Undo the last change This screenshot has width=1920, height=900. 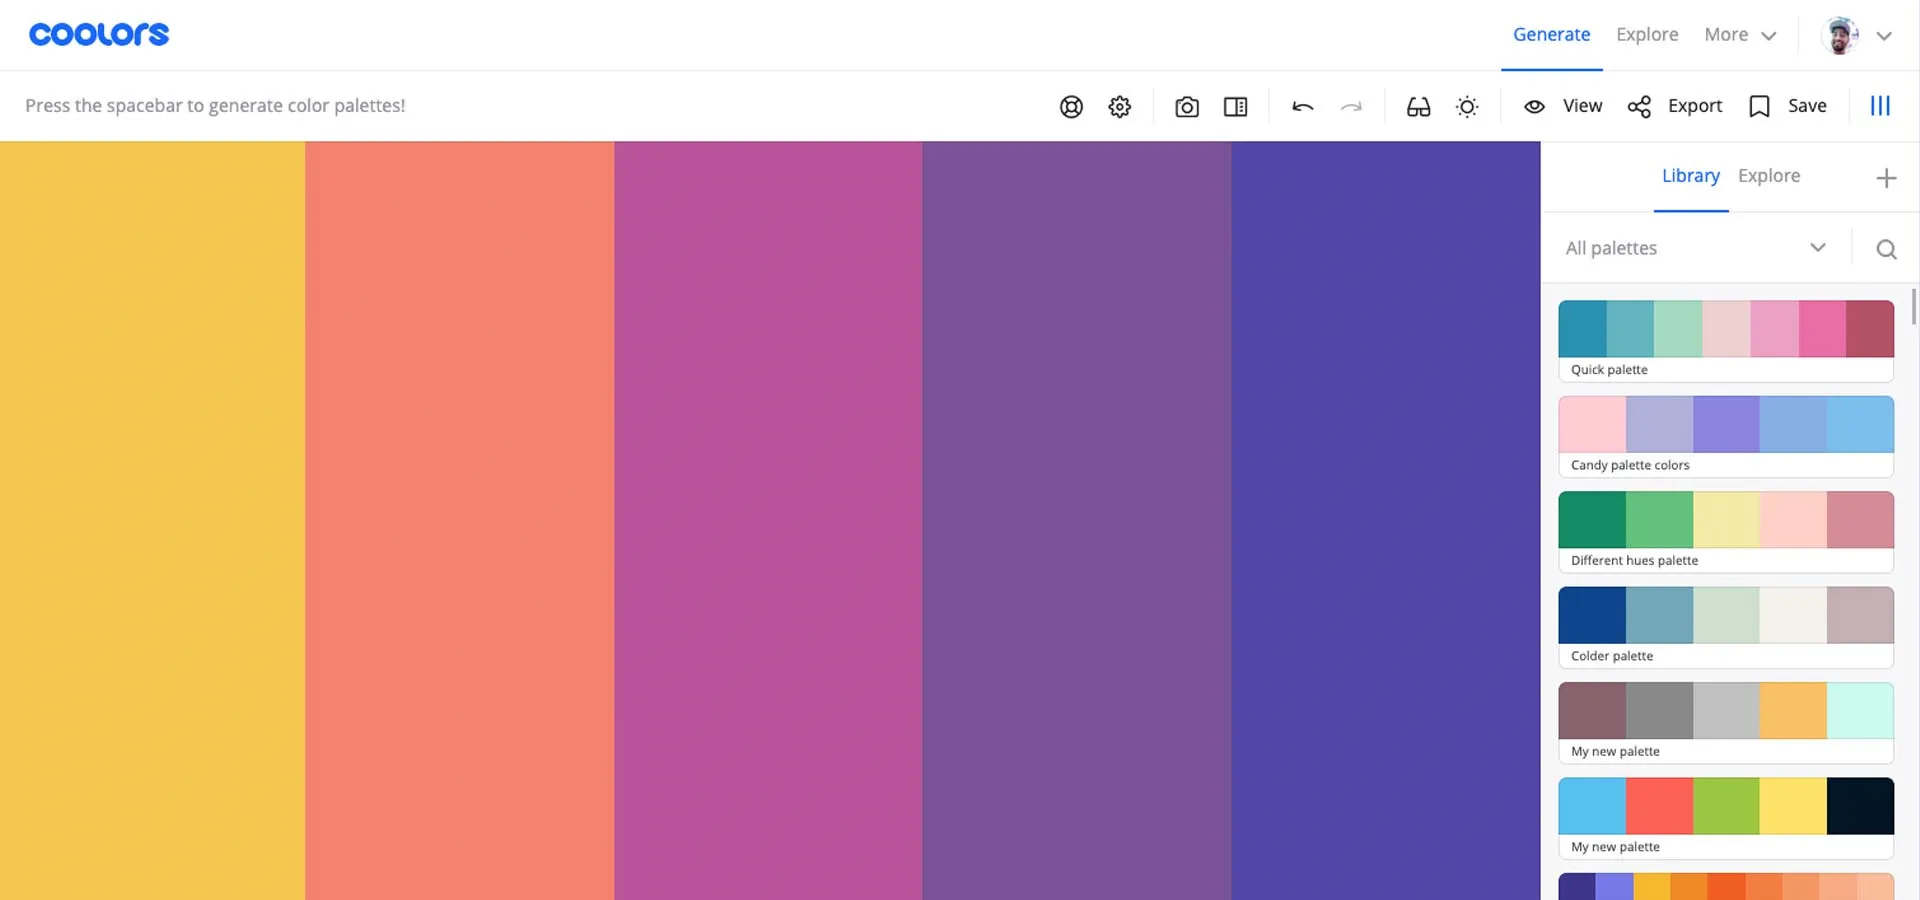tap(1302, 106)
